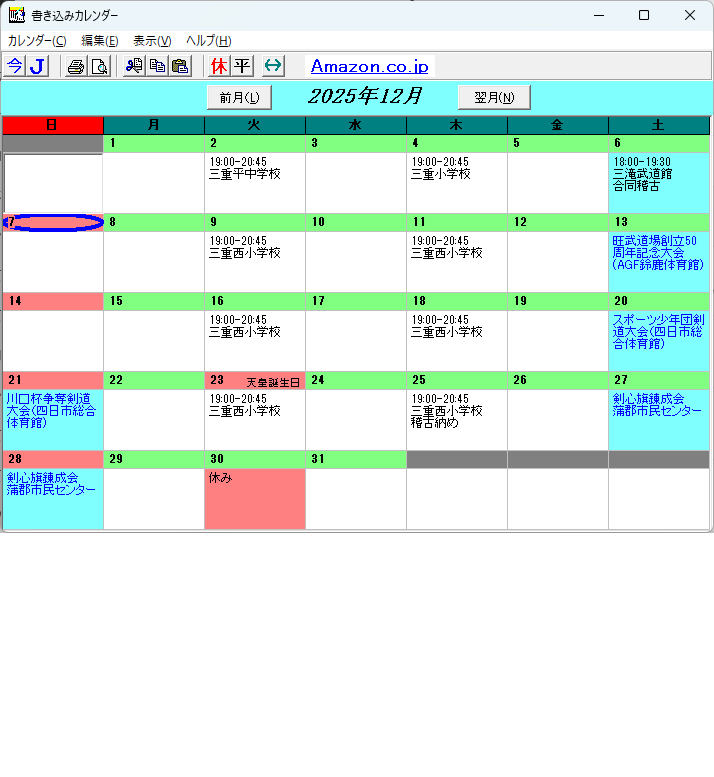Image resolution: width=714 pixels, height=777 pixels.
Task: Click the copy icon in toolbar
Action: click(x=157, y=66)
